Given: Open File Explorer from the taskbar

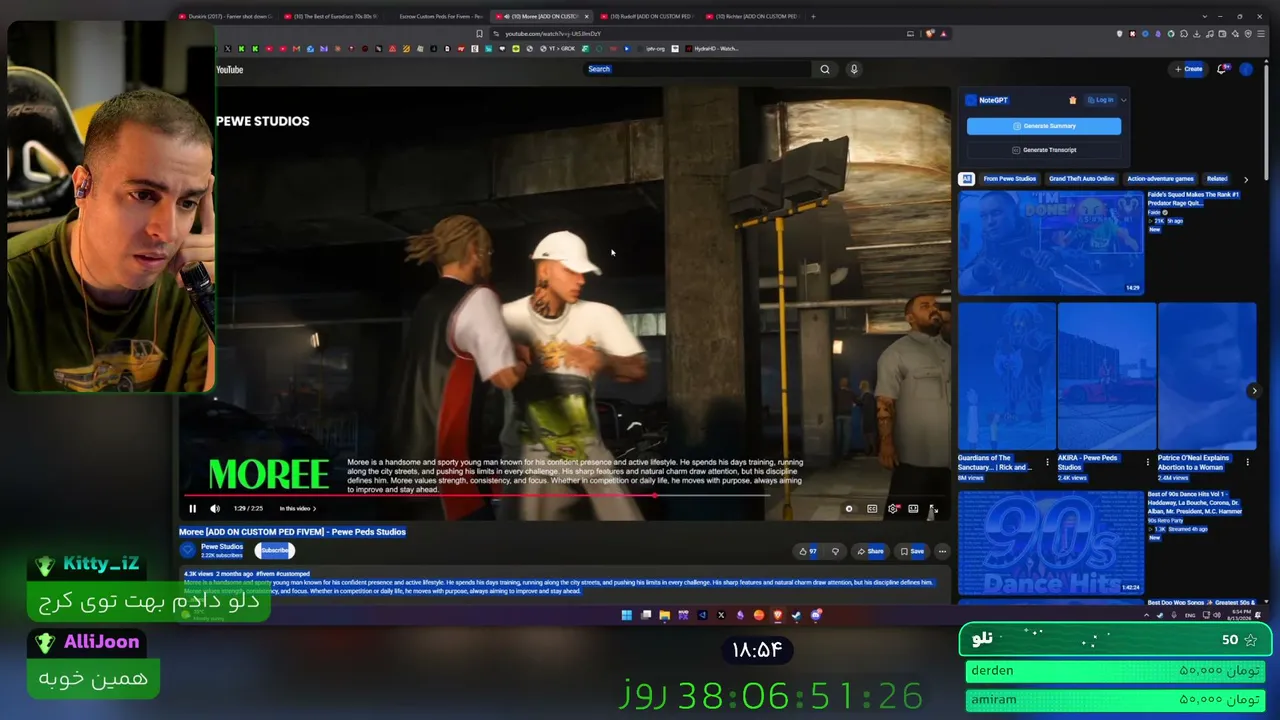Looking at the screenshot, I should coord(664,615).
